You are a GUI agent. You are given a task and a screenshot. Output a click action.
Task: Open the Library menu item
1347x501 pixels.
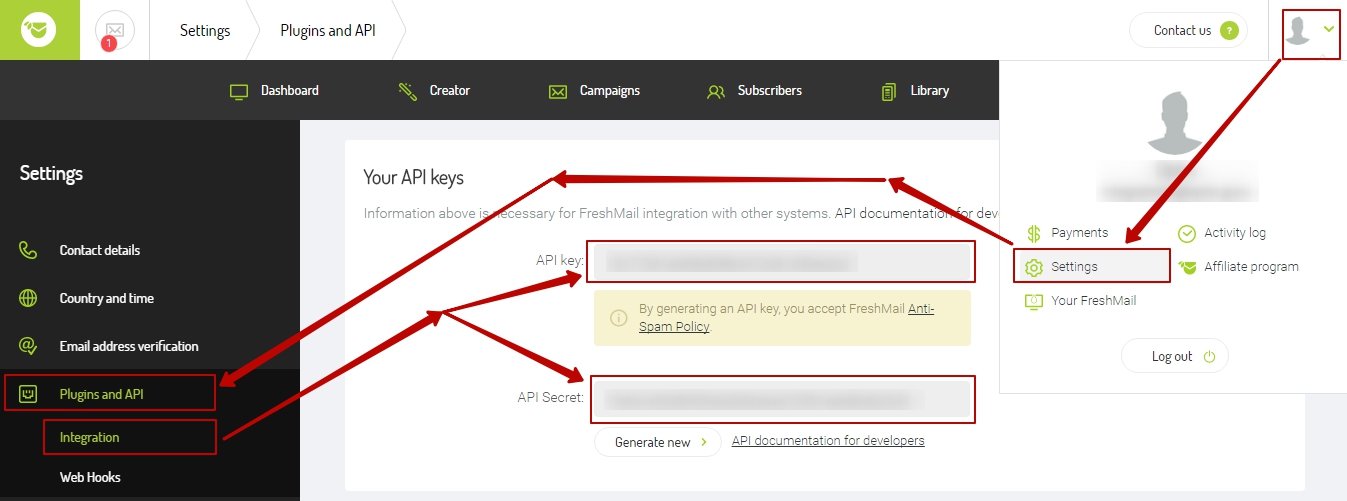[x=914, y=91]
